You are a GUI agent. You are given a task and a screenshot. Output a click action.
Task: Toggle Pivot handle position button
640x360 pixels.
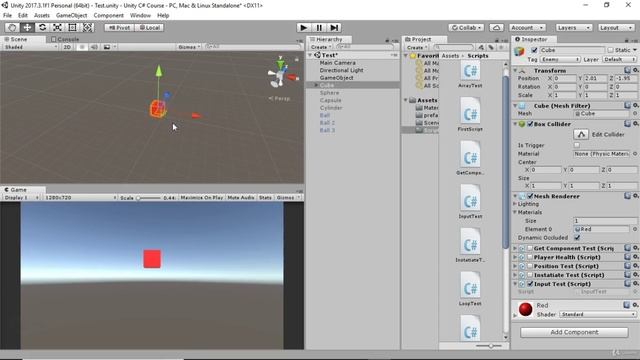(119, 28)
